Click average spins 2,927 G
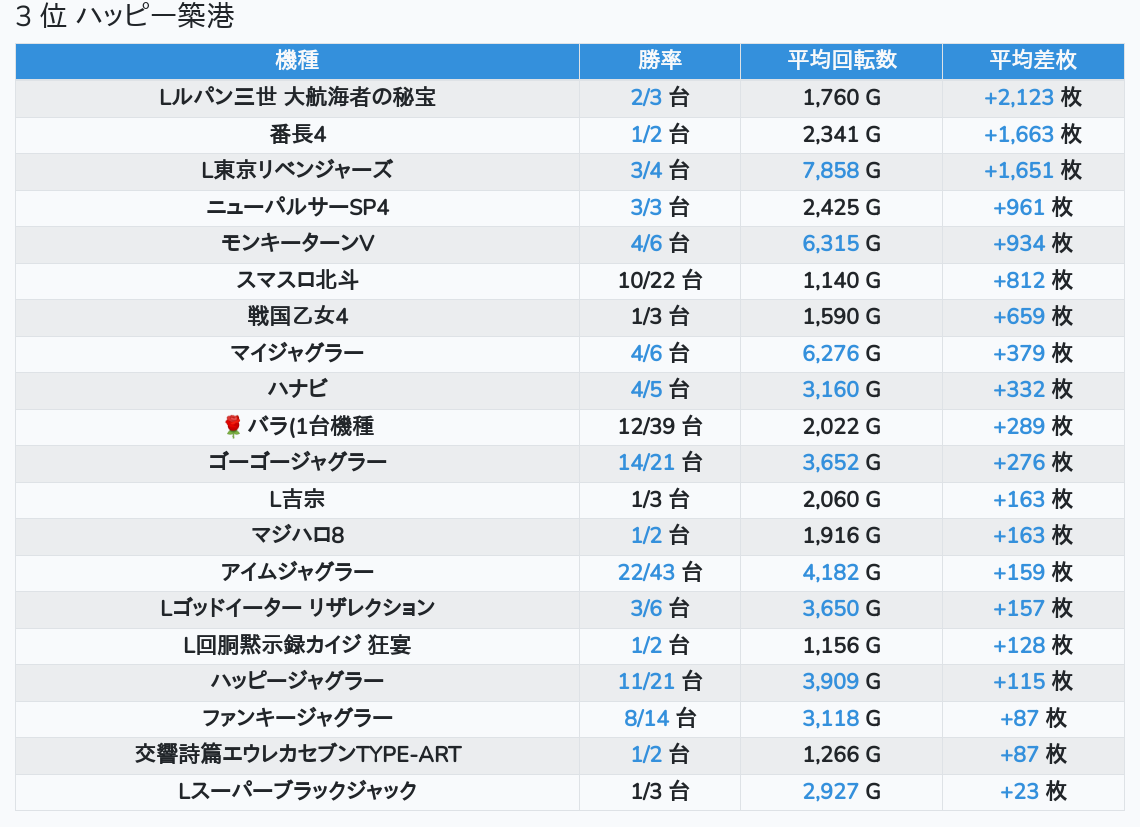The width and height of the screenshot is (1140, 827). 842,791
